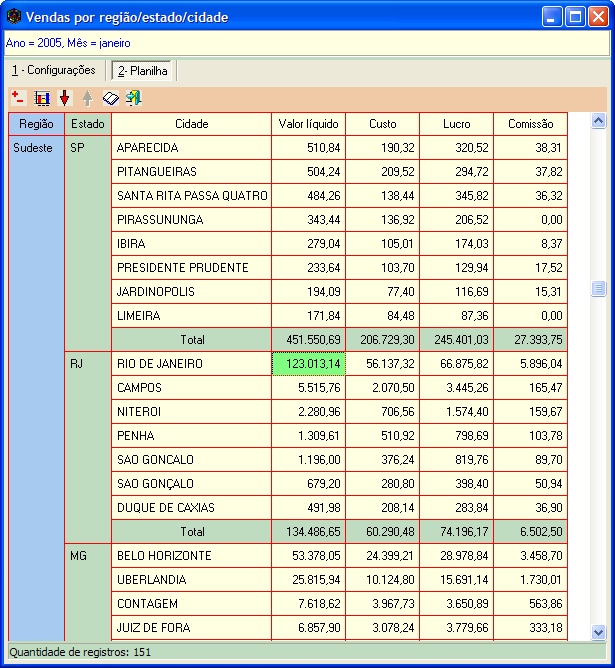This screenshot has height=668, width=615.
Task: Click the open book icon in toolbar
Action: coord(111,98)
